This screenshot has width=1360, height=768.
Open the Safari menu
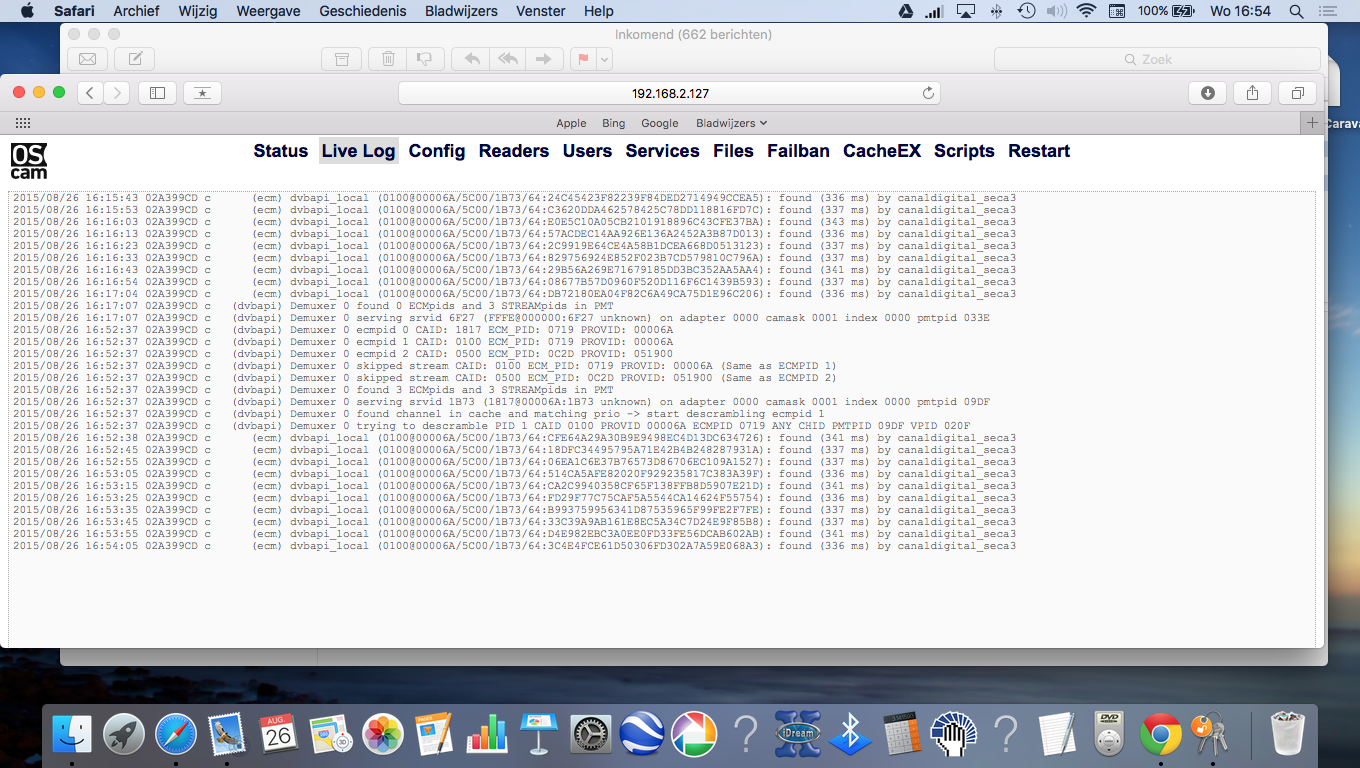click(x=75, y=11)
